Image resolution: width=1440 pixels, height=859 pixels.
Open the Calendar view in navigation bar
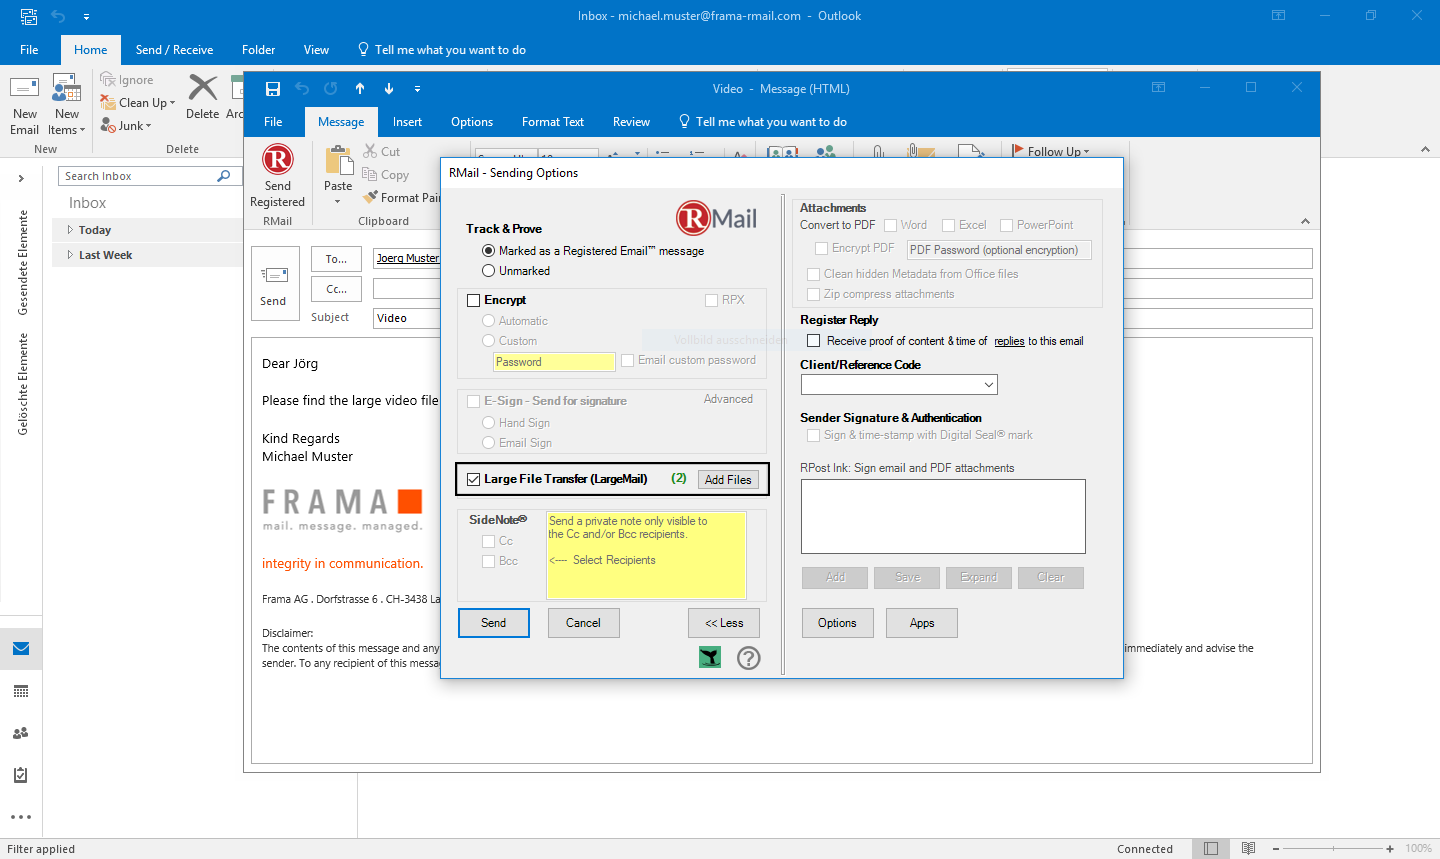click(x=21, y=691)
